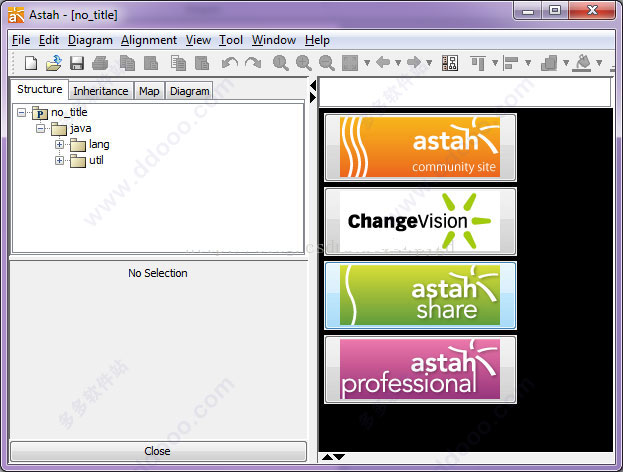Open the Alignment menu
Screen dimensions: 623x472
149,40
